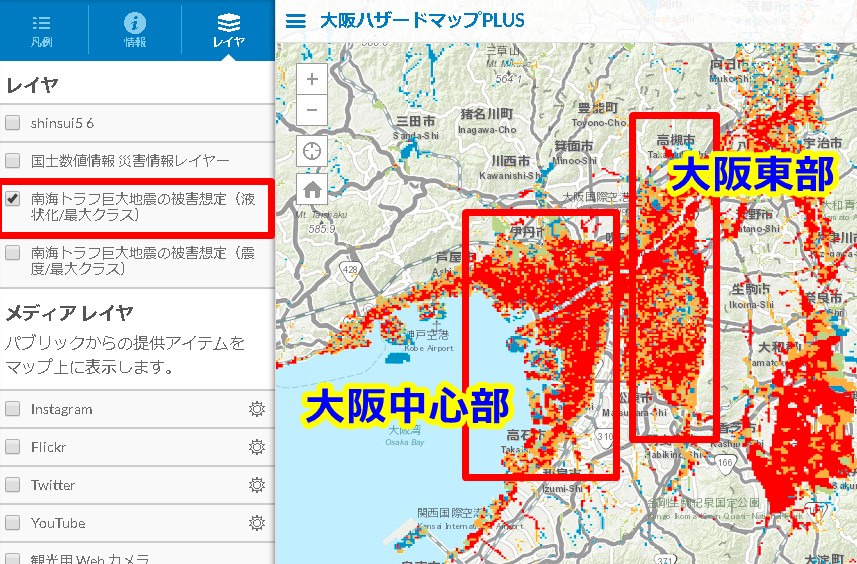The width and height of the screenshot is (857, 564).
Task: Open YouTube layer settings gear
Action: pyautogui.click(x=256, y=523)
